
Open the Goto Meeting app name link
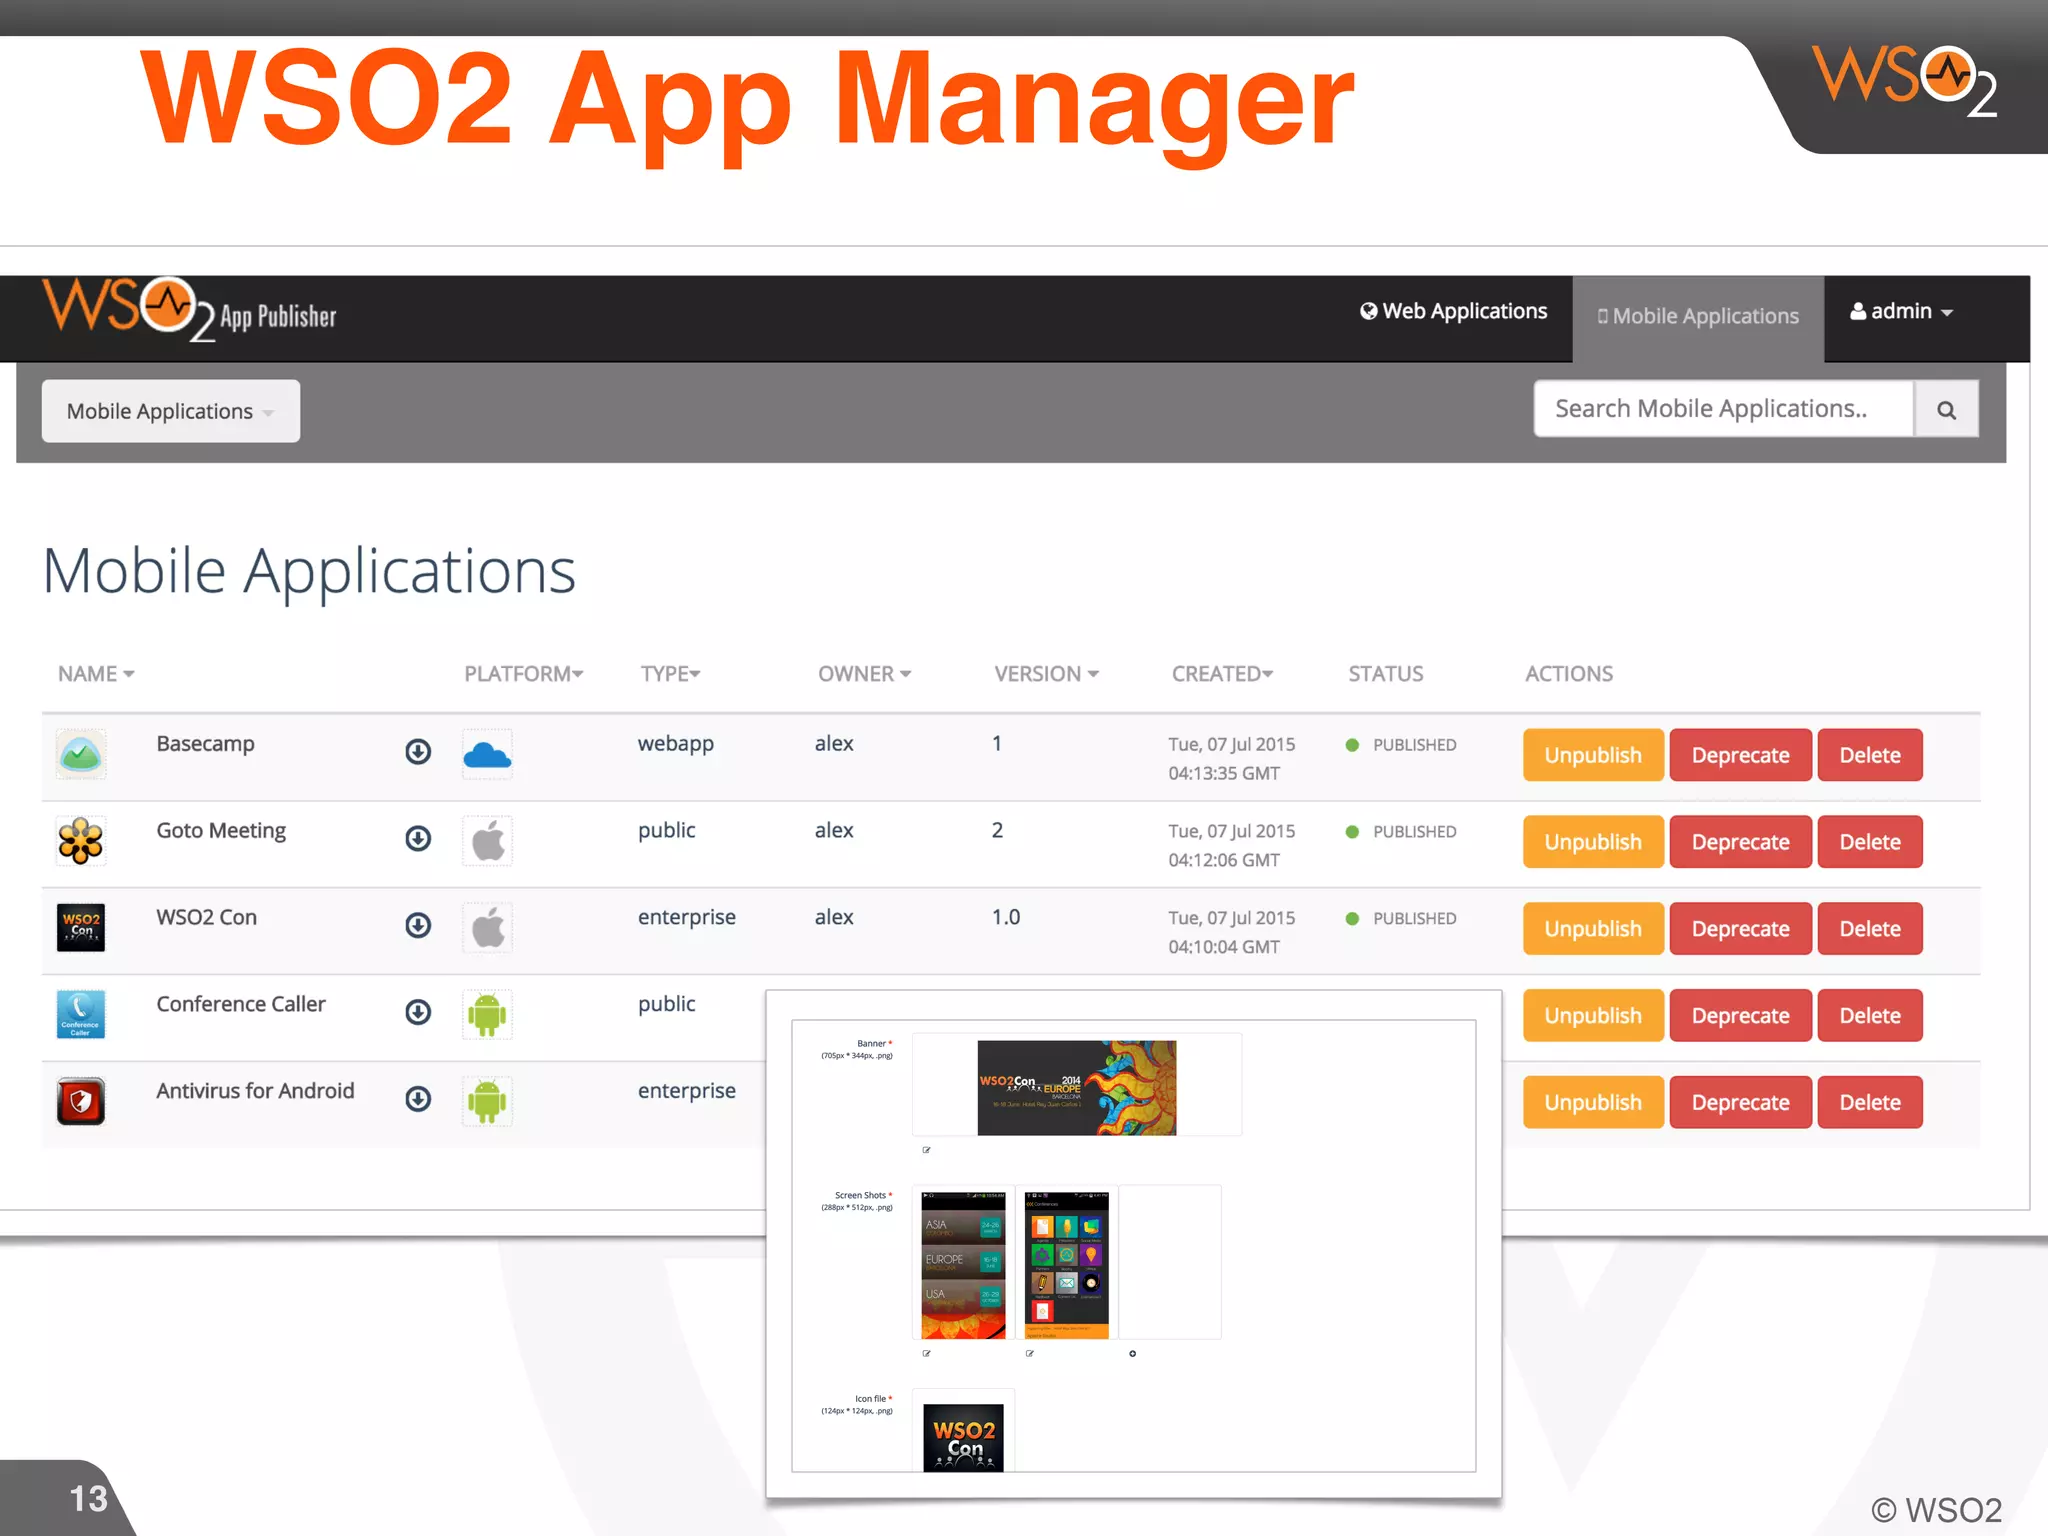coord(221,831)
